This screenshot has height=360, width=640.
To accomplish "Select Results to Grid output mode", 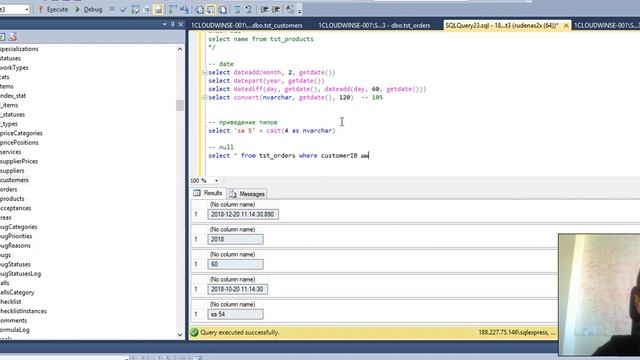I will coord(211,9).
